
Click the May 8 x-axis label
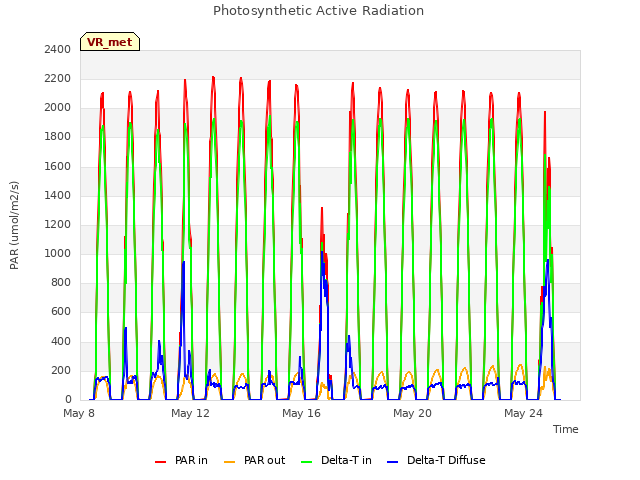click(x=79, y=413)
